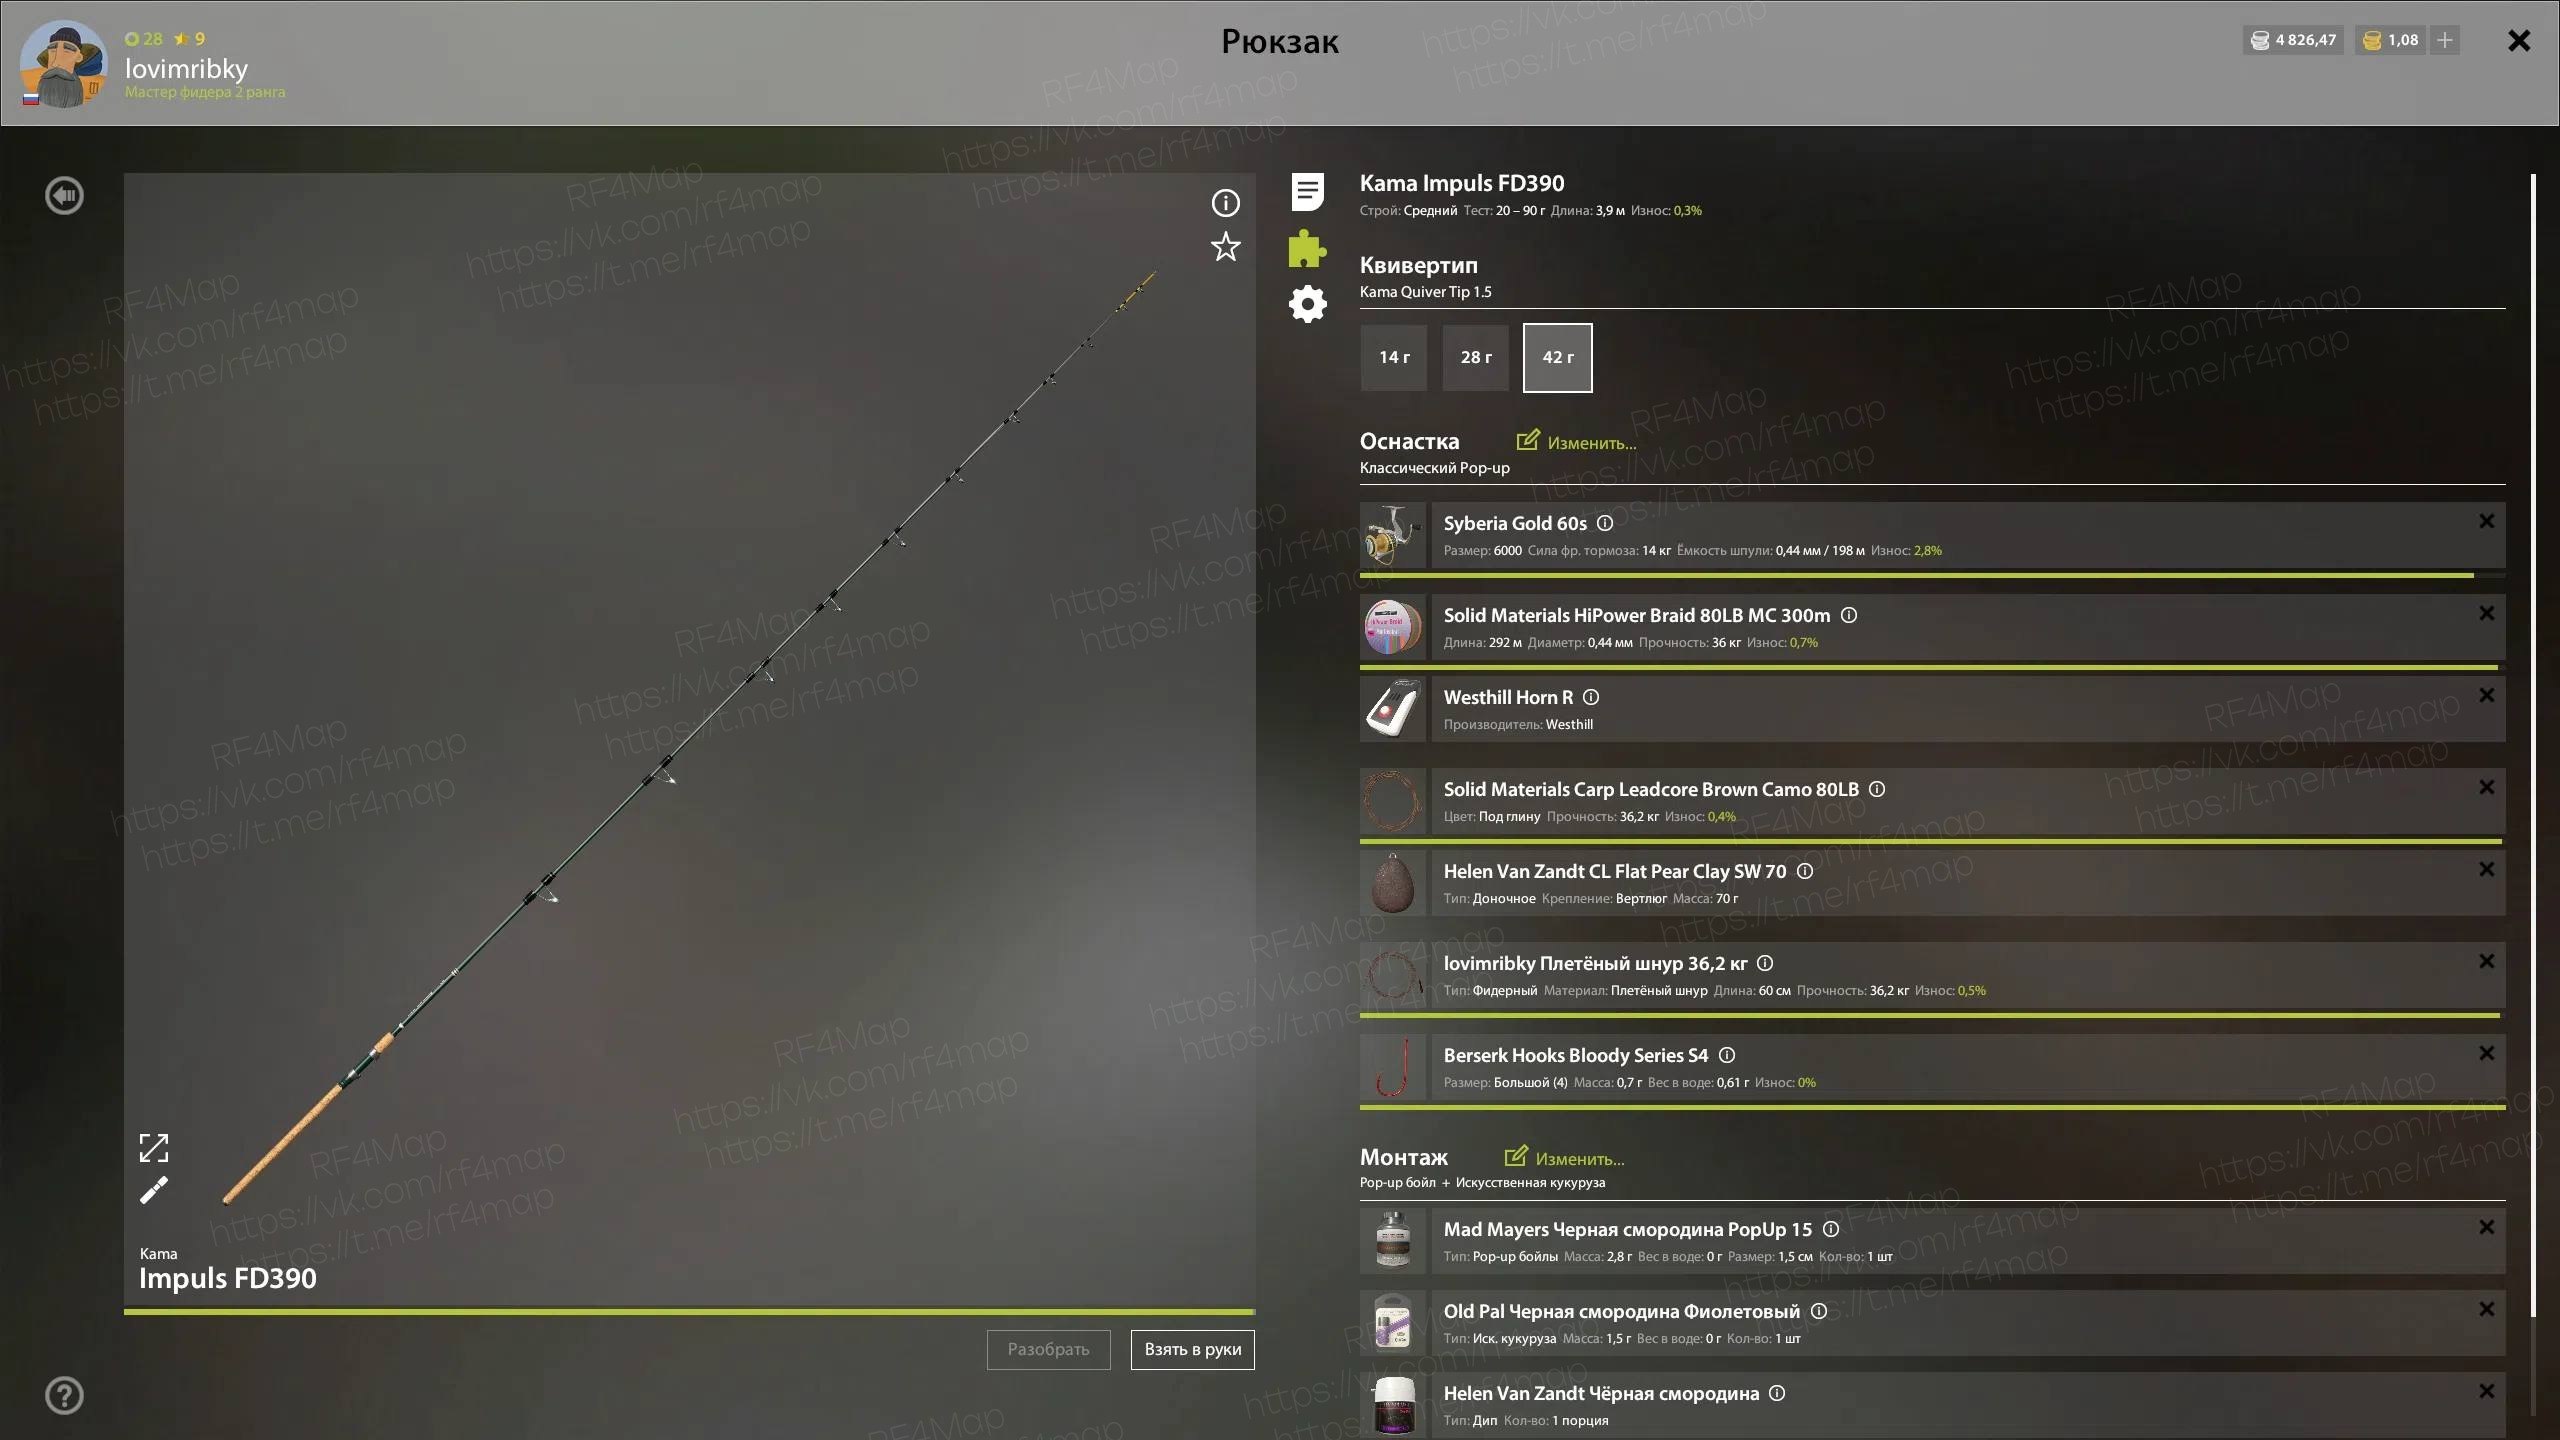Show info for Syberia Gold 60s
Screen dimensions: 2560x1440
click(x=1604, y=523)
